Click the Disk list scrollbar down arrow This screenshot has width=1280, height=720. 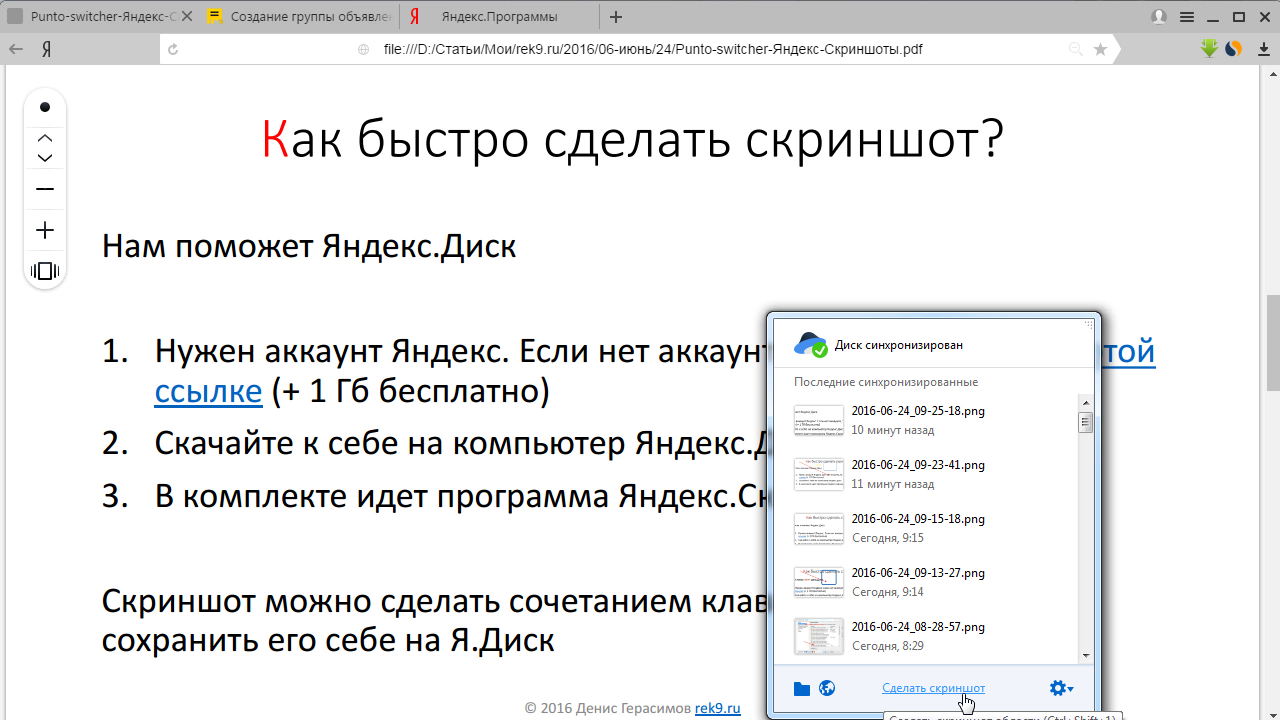click(1085, 655)
